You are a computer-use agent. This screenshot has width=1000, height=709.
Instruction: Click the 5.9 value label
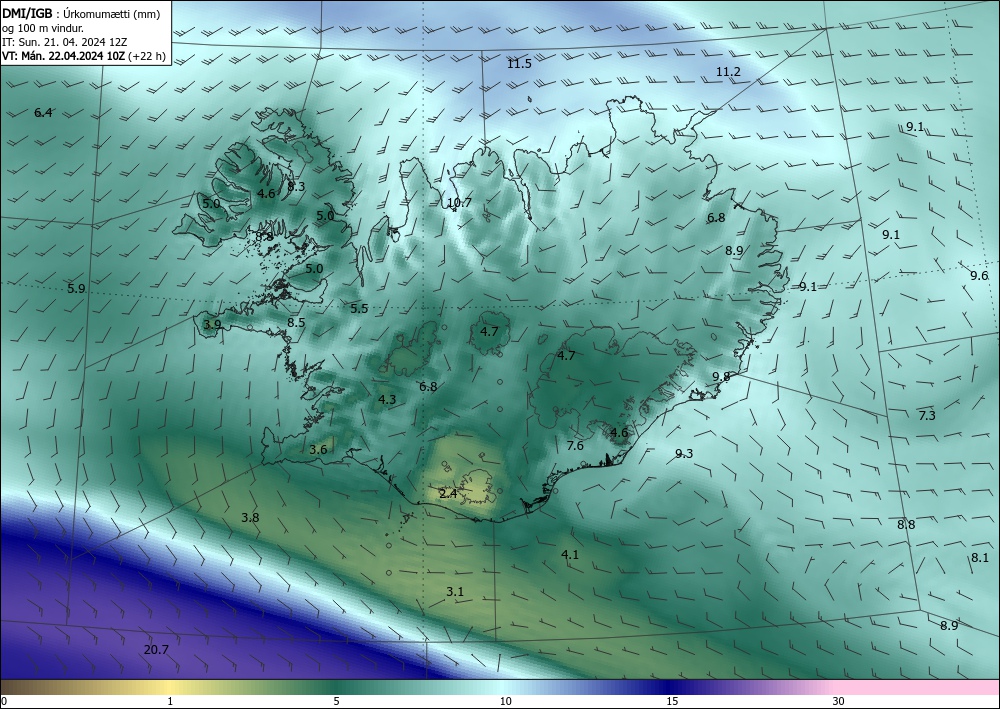(x=76, y=289)
